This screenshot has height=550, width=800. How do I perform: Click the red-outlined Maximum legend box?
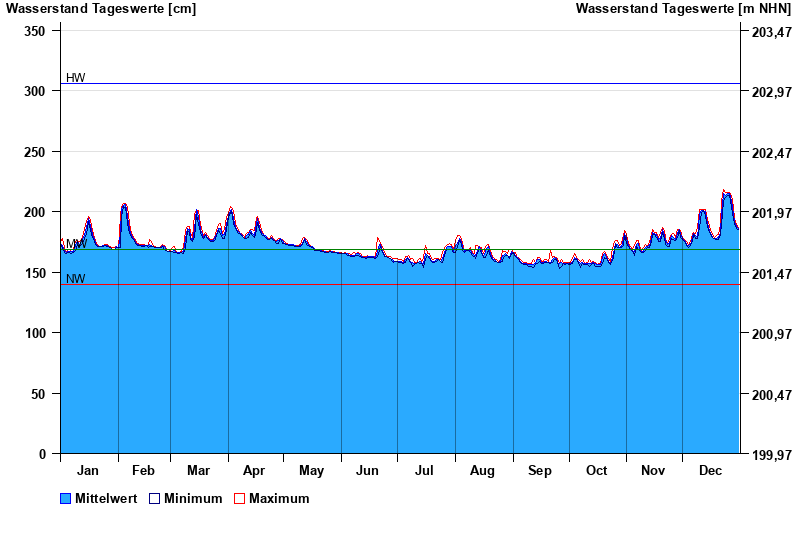[239, 499]
